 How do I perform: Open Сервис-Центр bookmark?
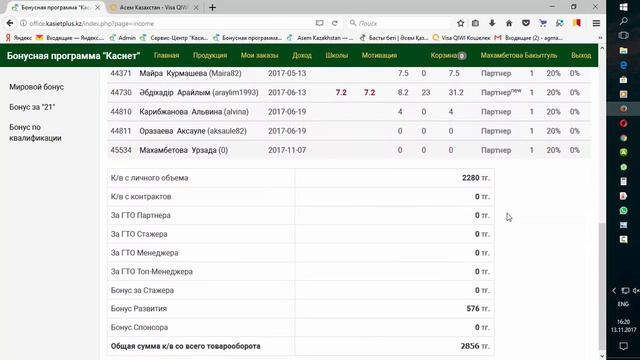(x=174, y=38)
